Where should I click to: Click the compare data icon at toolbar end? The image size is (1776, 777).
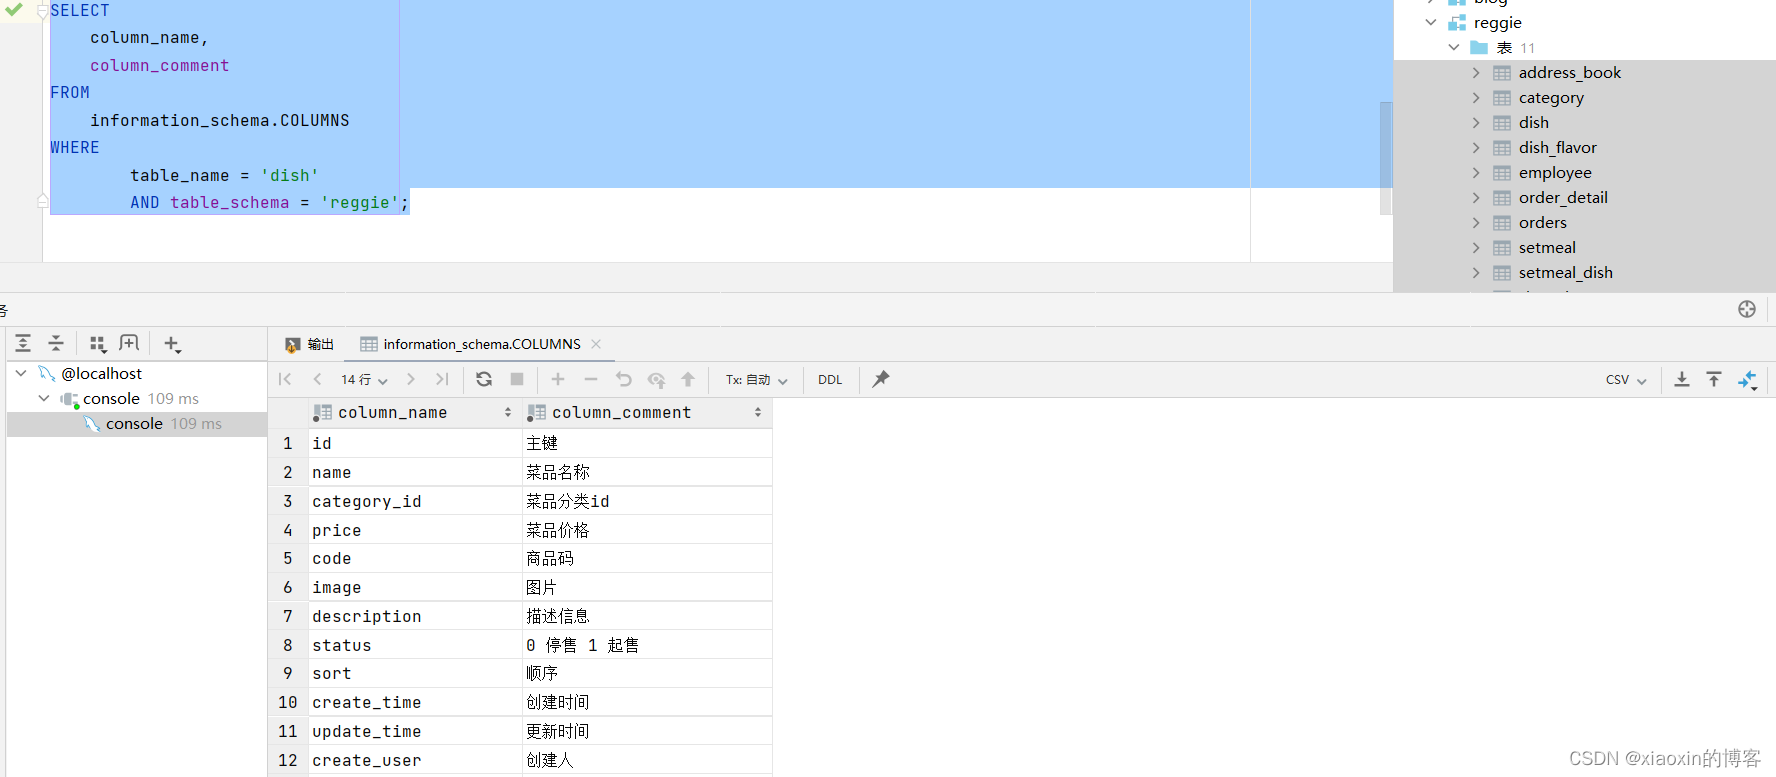point(1747,380)
